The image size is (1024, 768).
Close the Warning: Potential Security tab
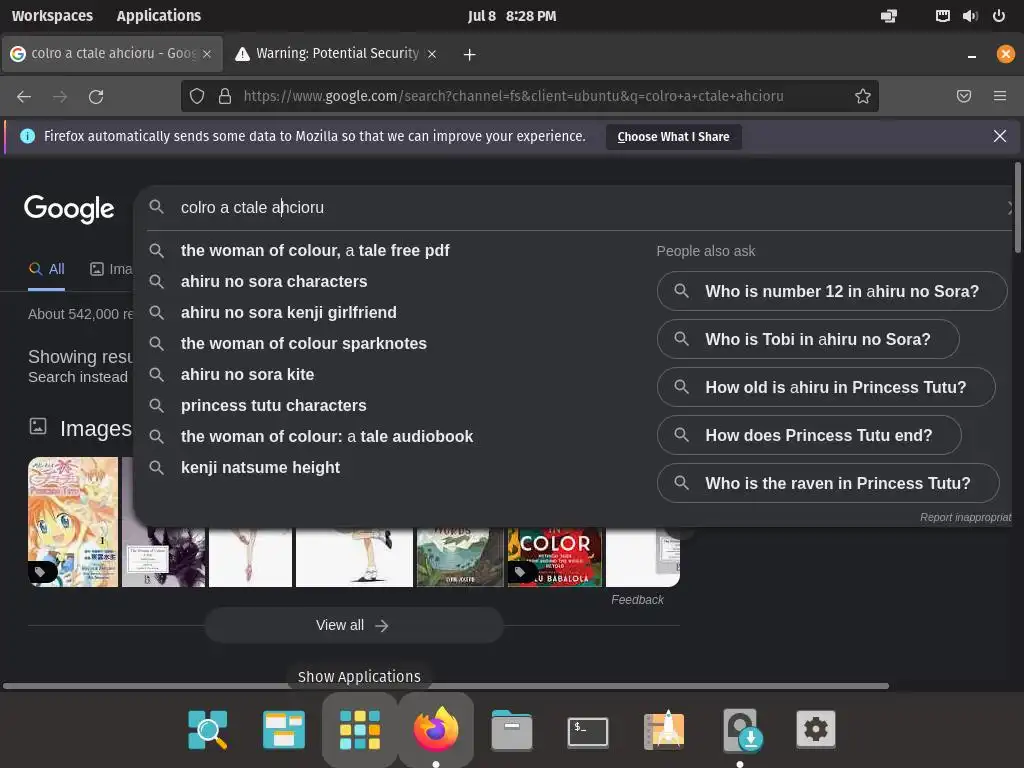coord(431,54)
